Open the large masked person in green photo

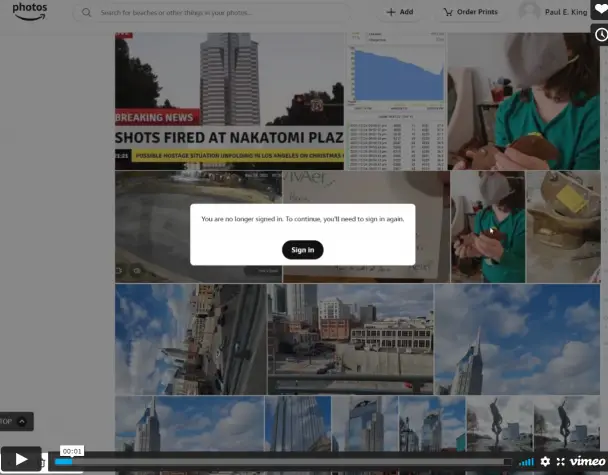coord(524,101)
